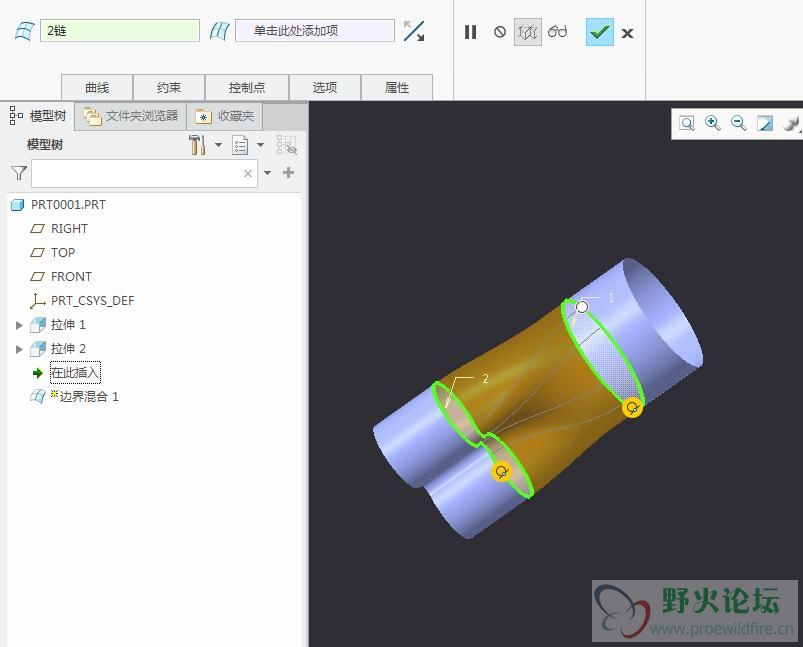803x647 pixels.
Task: Click the '单击此处添加项' second direction field
Action: (314, 31)
